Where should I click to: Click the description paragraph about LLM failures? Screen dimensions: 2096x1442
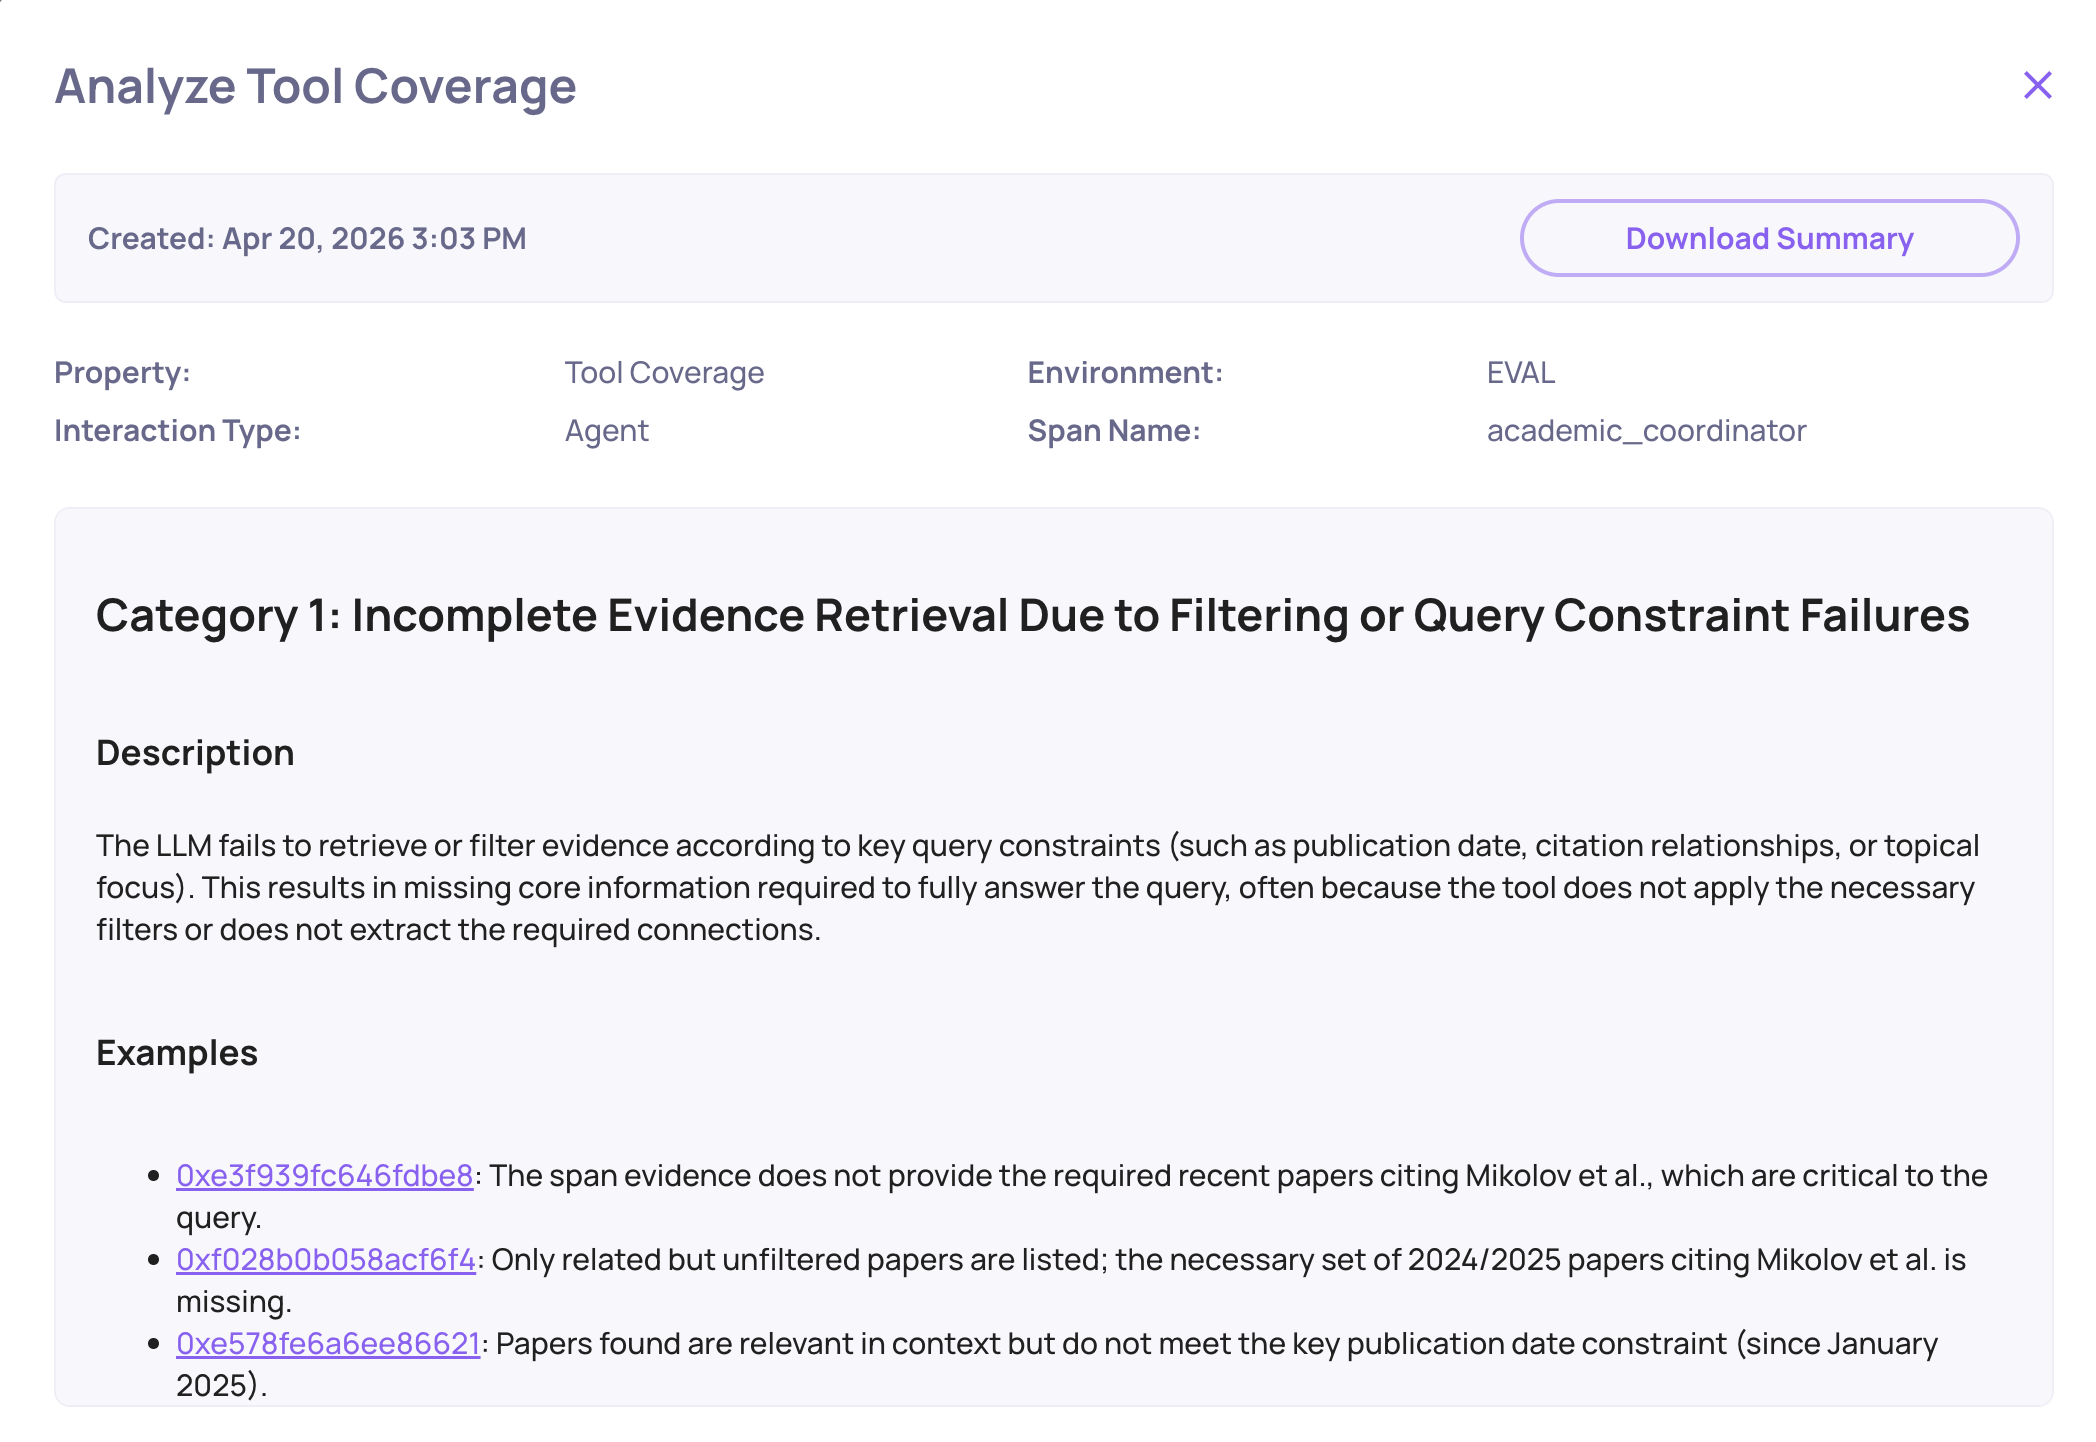point(1036,888)
